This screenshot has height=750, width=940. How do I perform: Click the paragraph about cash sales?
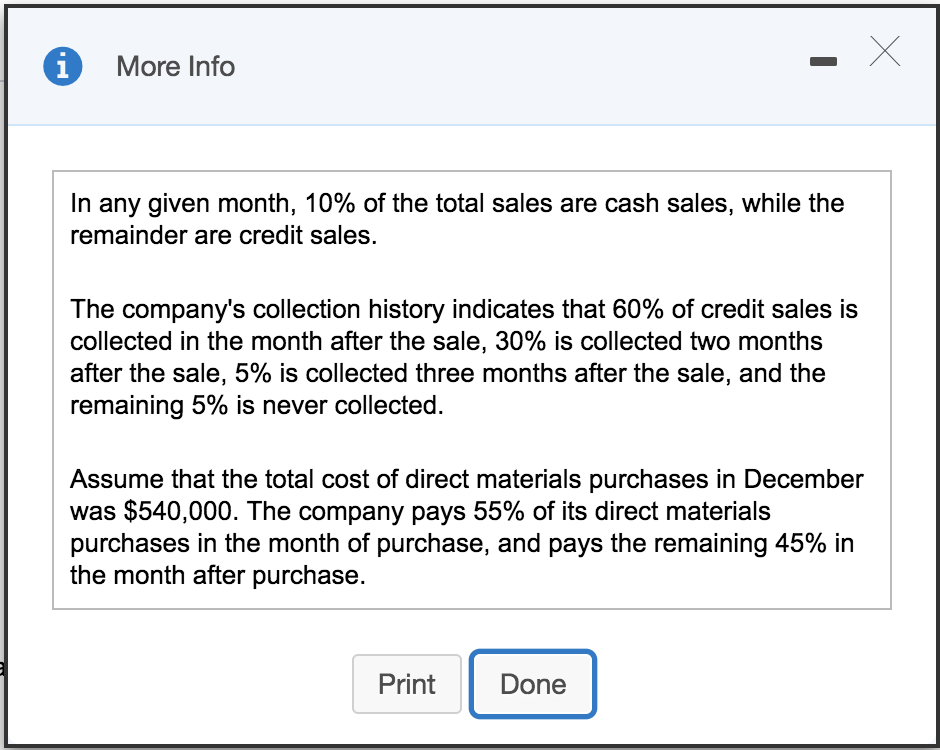(x=457, y=219)
